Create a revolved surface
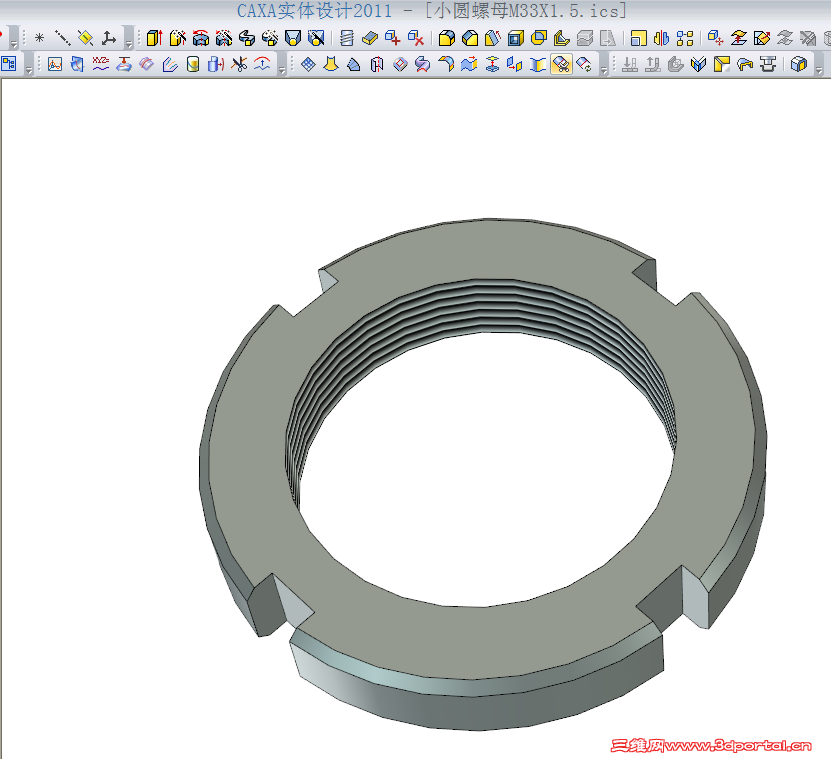The height and width of the screenshot is (759, 831). tap(377, 64)
